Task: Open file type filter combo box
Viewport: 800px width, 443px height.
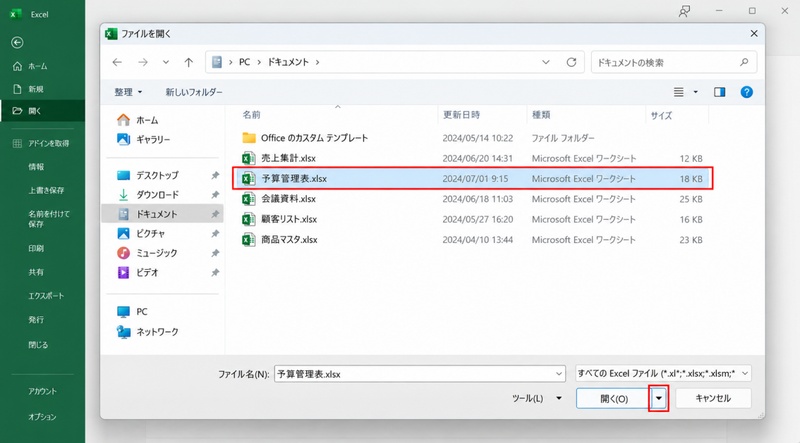Action: (663, 374)
